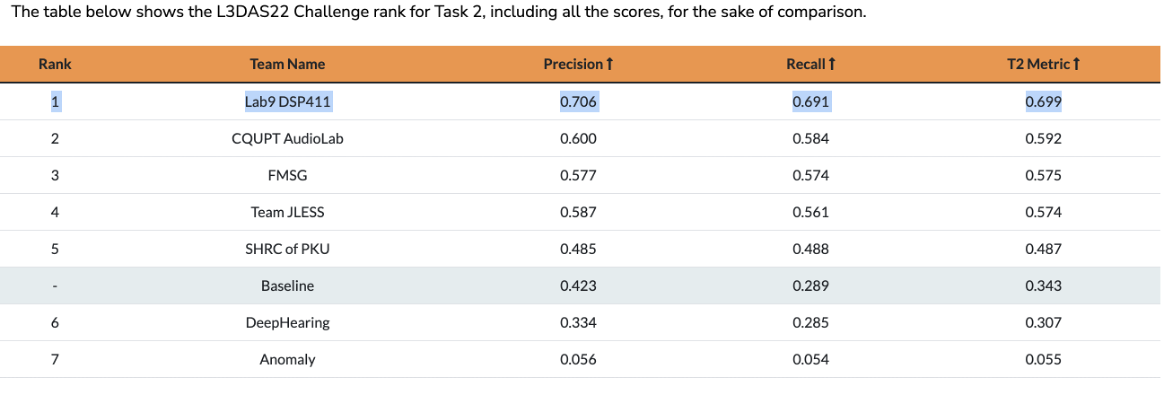The height and width of the screenshot is (396, 1164).
Task: Click the DeepHearing team name
Action: pos(287,323)
